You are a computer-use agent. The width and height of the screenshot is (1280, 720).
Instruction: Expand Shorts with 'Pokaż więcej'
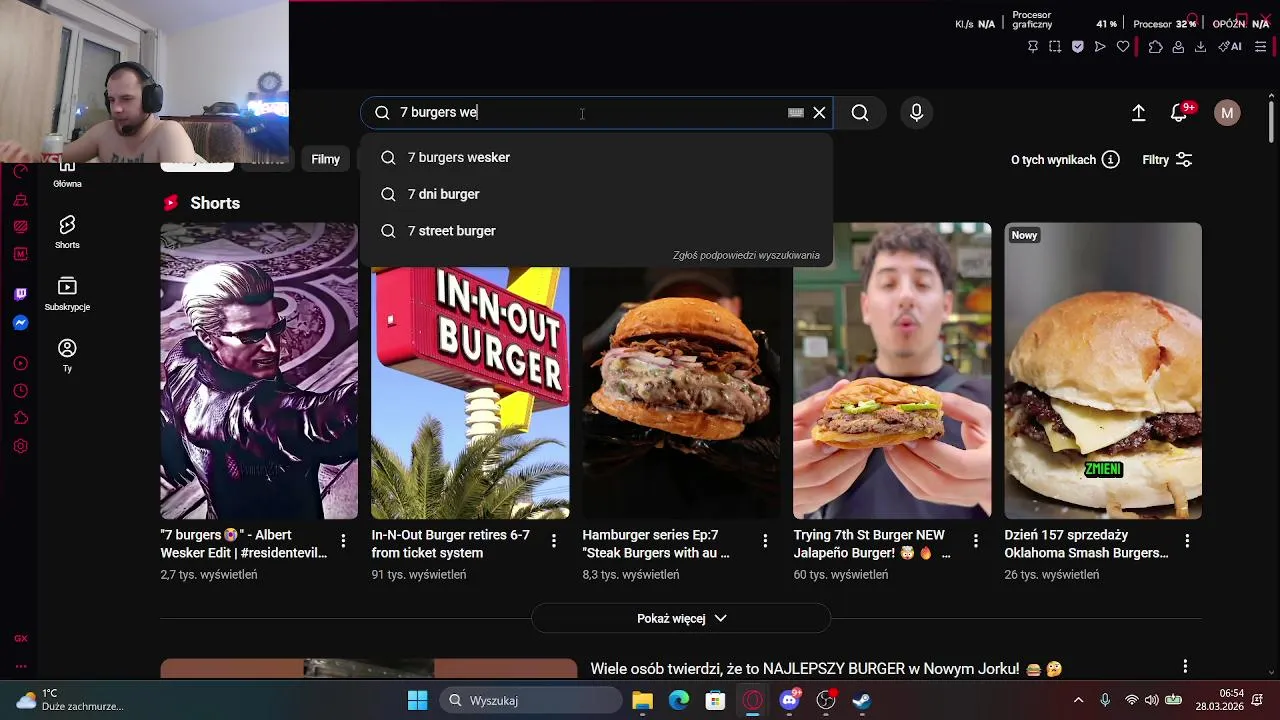(x=681, y=619)
